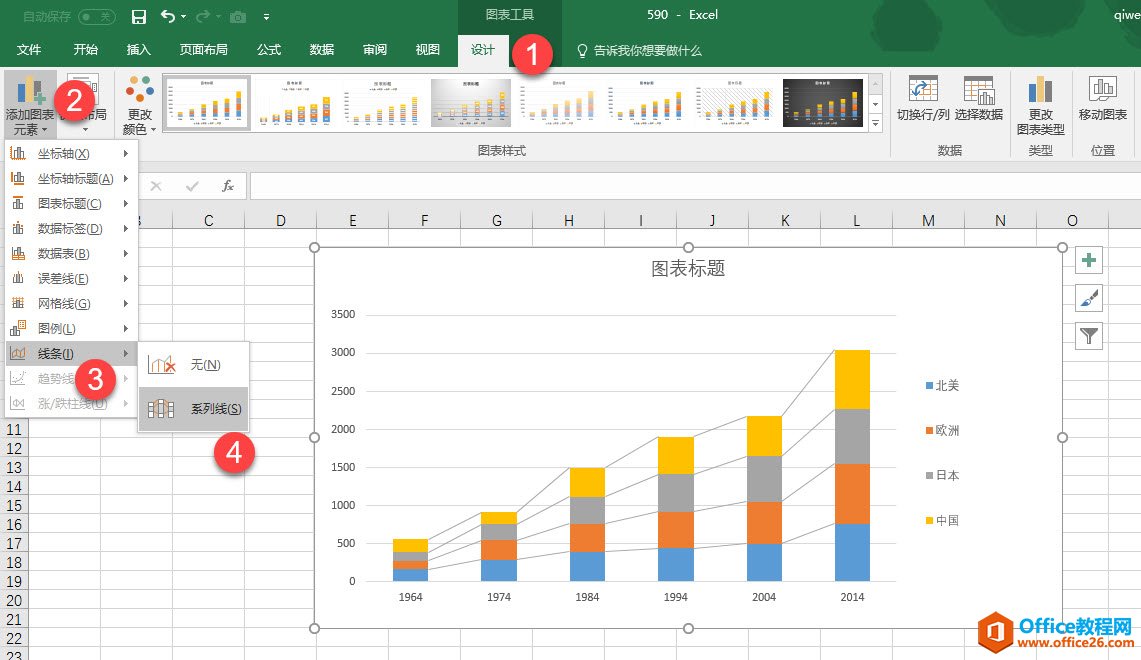Image resolution: width=1141 pixels, height=660 pixels.
Task: Open the chart filter funnel button
Action: tap(1089, 336)
